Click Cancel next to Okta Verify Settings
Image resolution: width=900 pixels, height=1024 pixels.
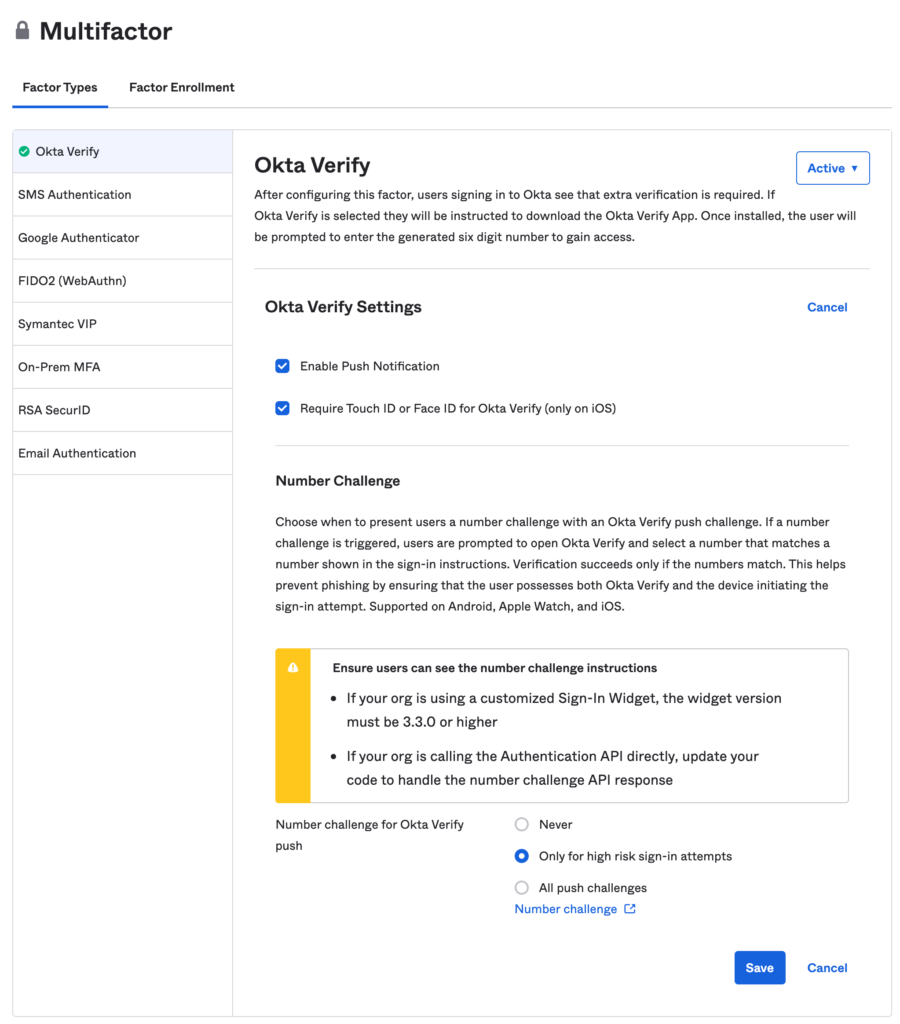(827, 307)
